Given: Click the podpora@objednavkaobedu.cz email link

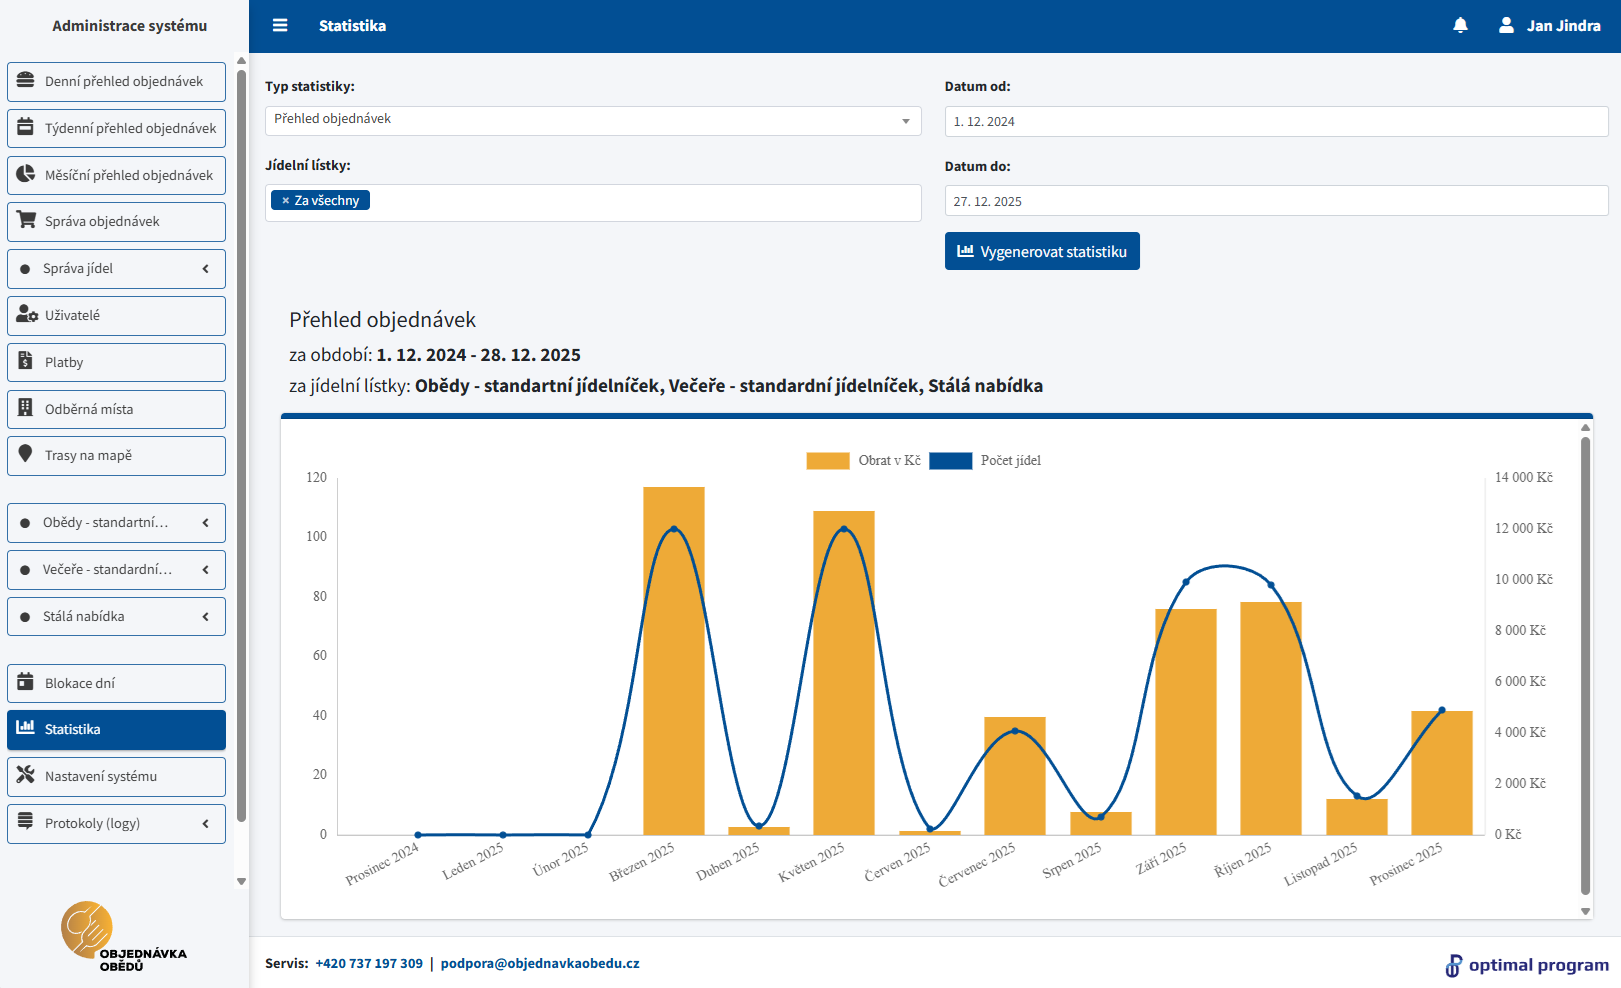Looking at the screenshot, I should (540, 964).
